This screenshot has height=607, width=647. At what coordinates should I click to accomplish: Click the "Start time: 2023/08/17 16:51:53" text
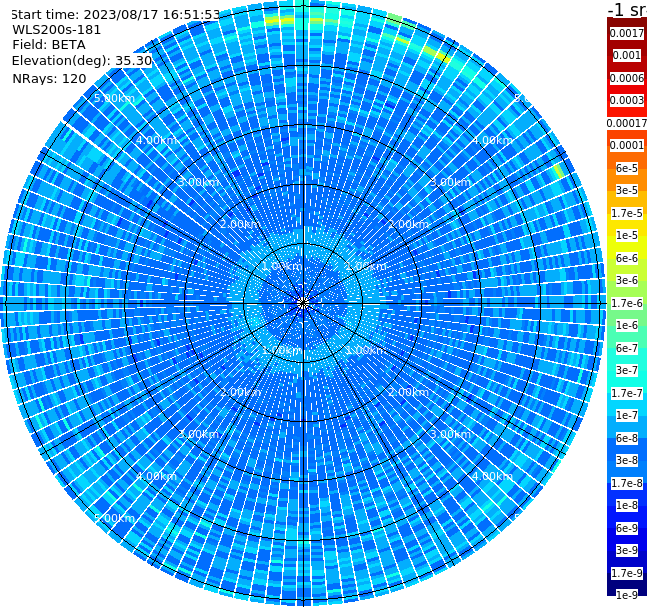[115, 15]
